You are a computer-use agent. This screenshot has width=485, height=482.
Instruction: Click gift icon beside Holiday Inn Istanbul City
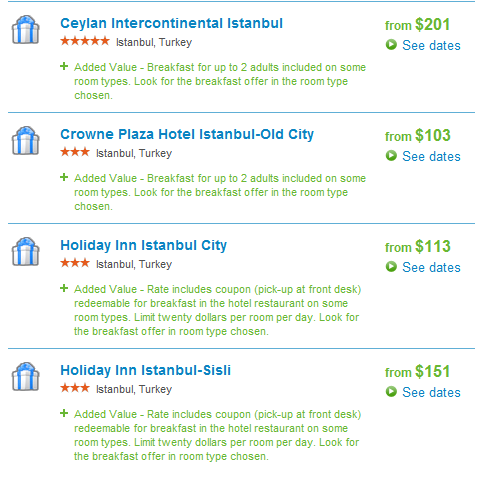(x=26, y=252)
